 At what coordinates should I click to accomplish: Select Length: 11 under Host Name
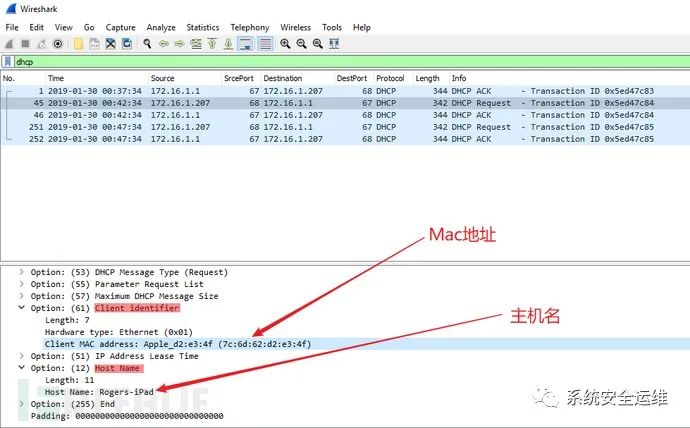[x=70, y=380]
